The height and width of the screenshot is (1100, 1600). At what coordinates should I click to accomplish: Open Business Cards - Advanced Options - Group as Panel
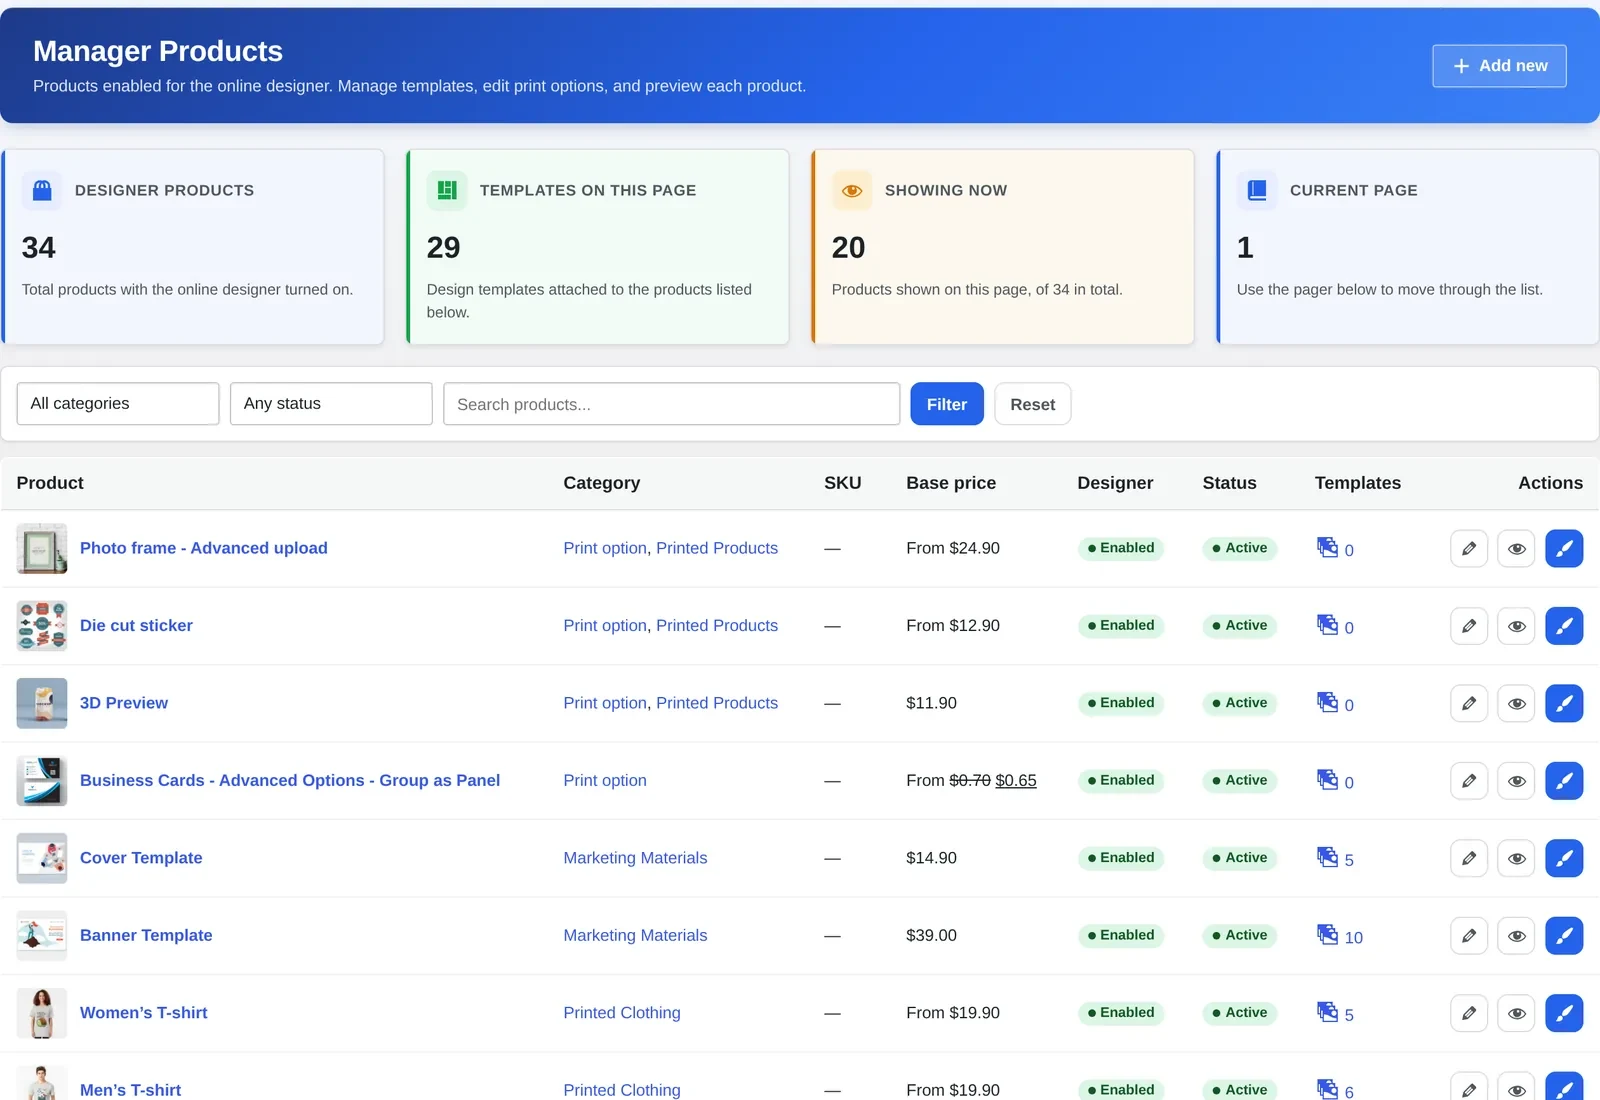tap(290, 781)
